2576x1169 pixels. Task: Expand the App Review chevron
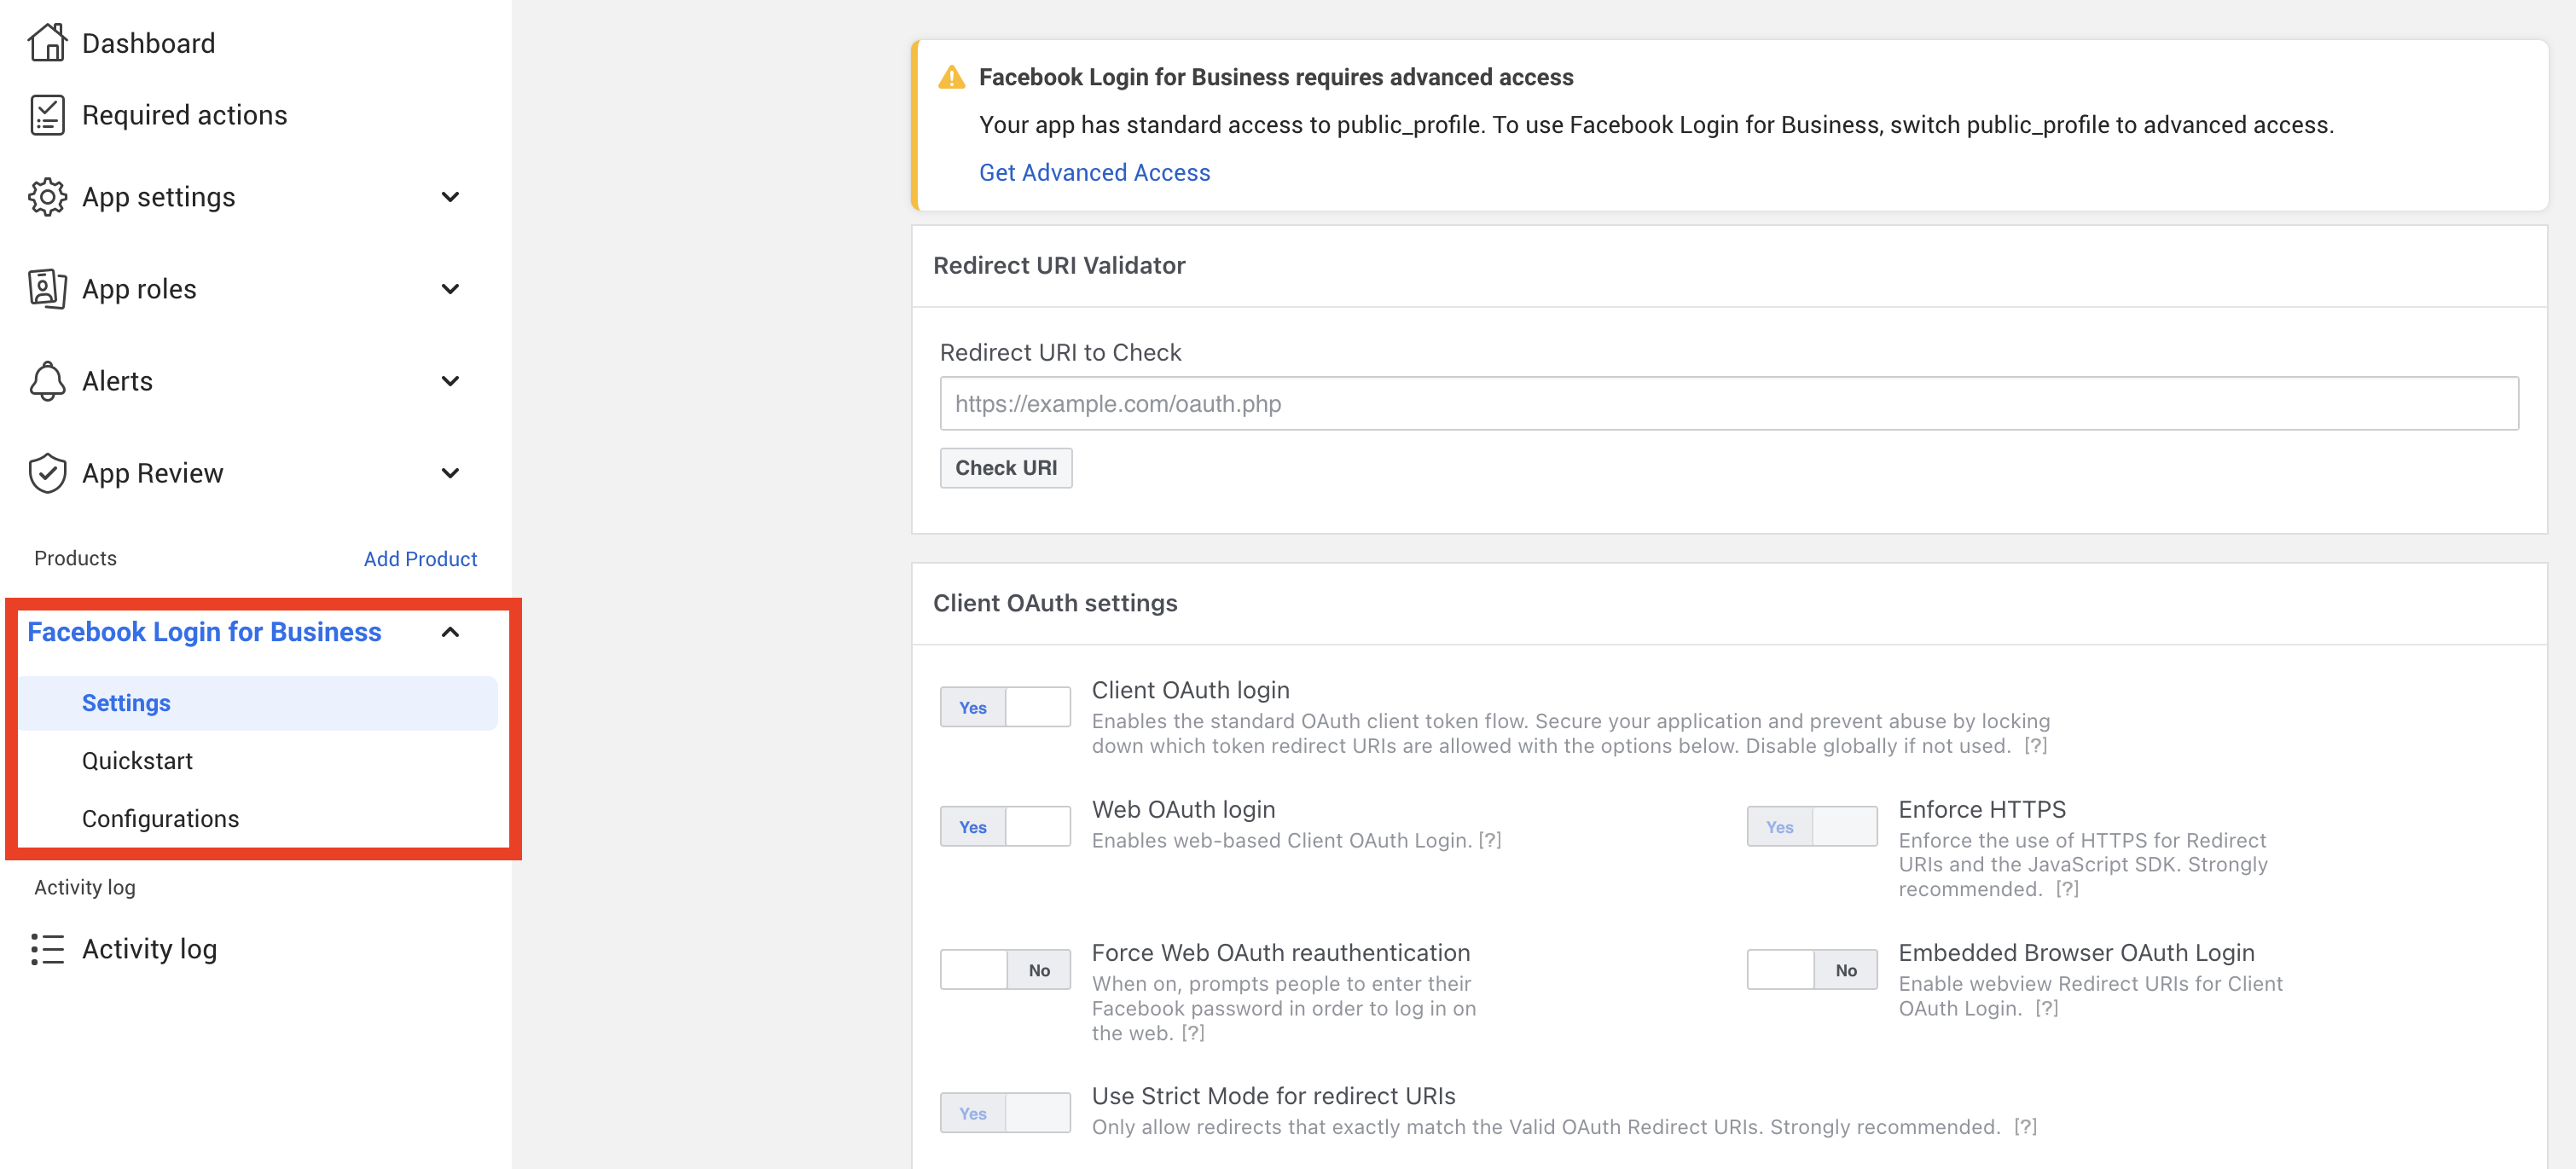450,473
